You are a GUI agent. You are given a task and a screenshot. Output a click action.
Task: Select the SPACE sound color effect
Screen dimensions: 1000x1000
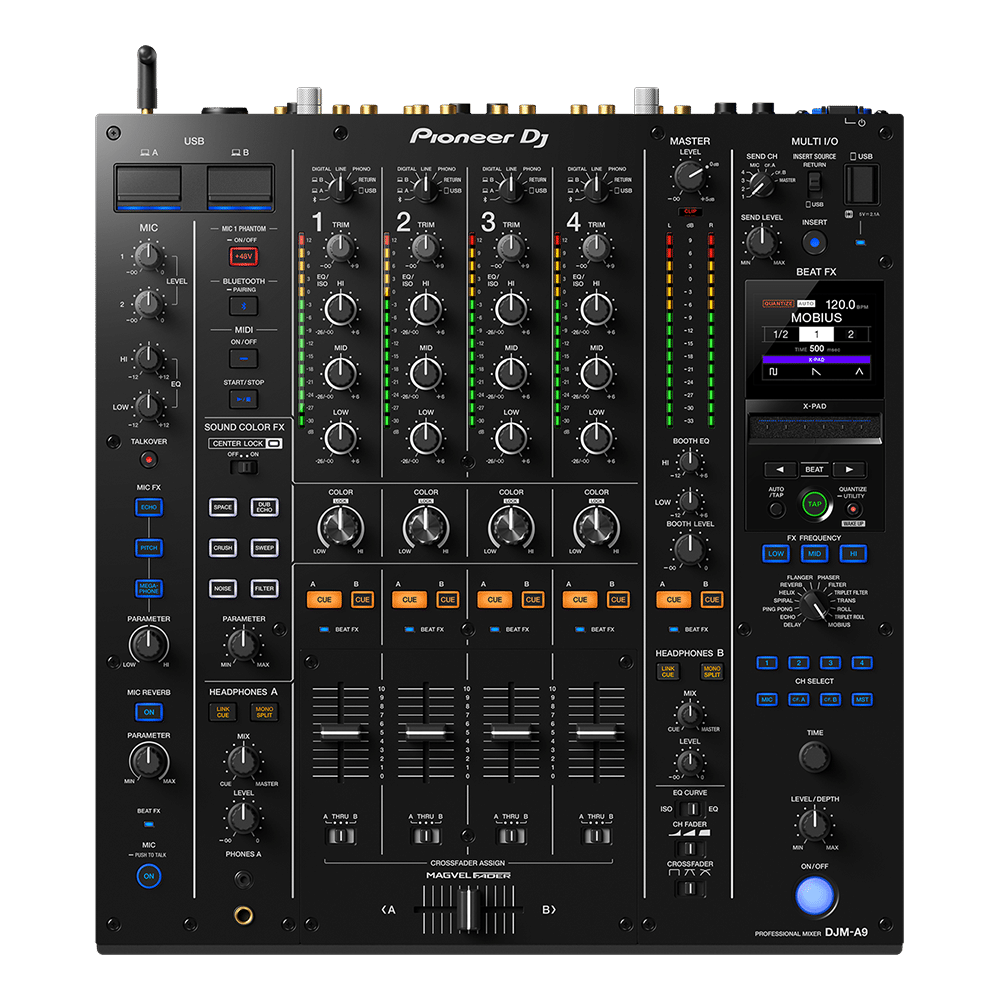222,507
